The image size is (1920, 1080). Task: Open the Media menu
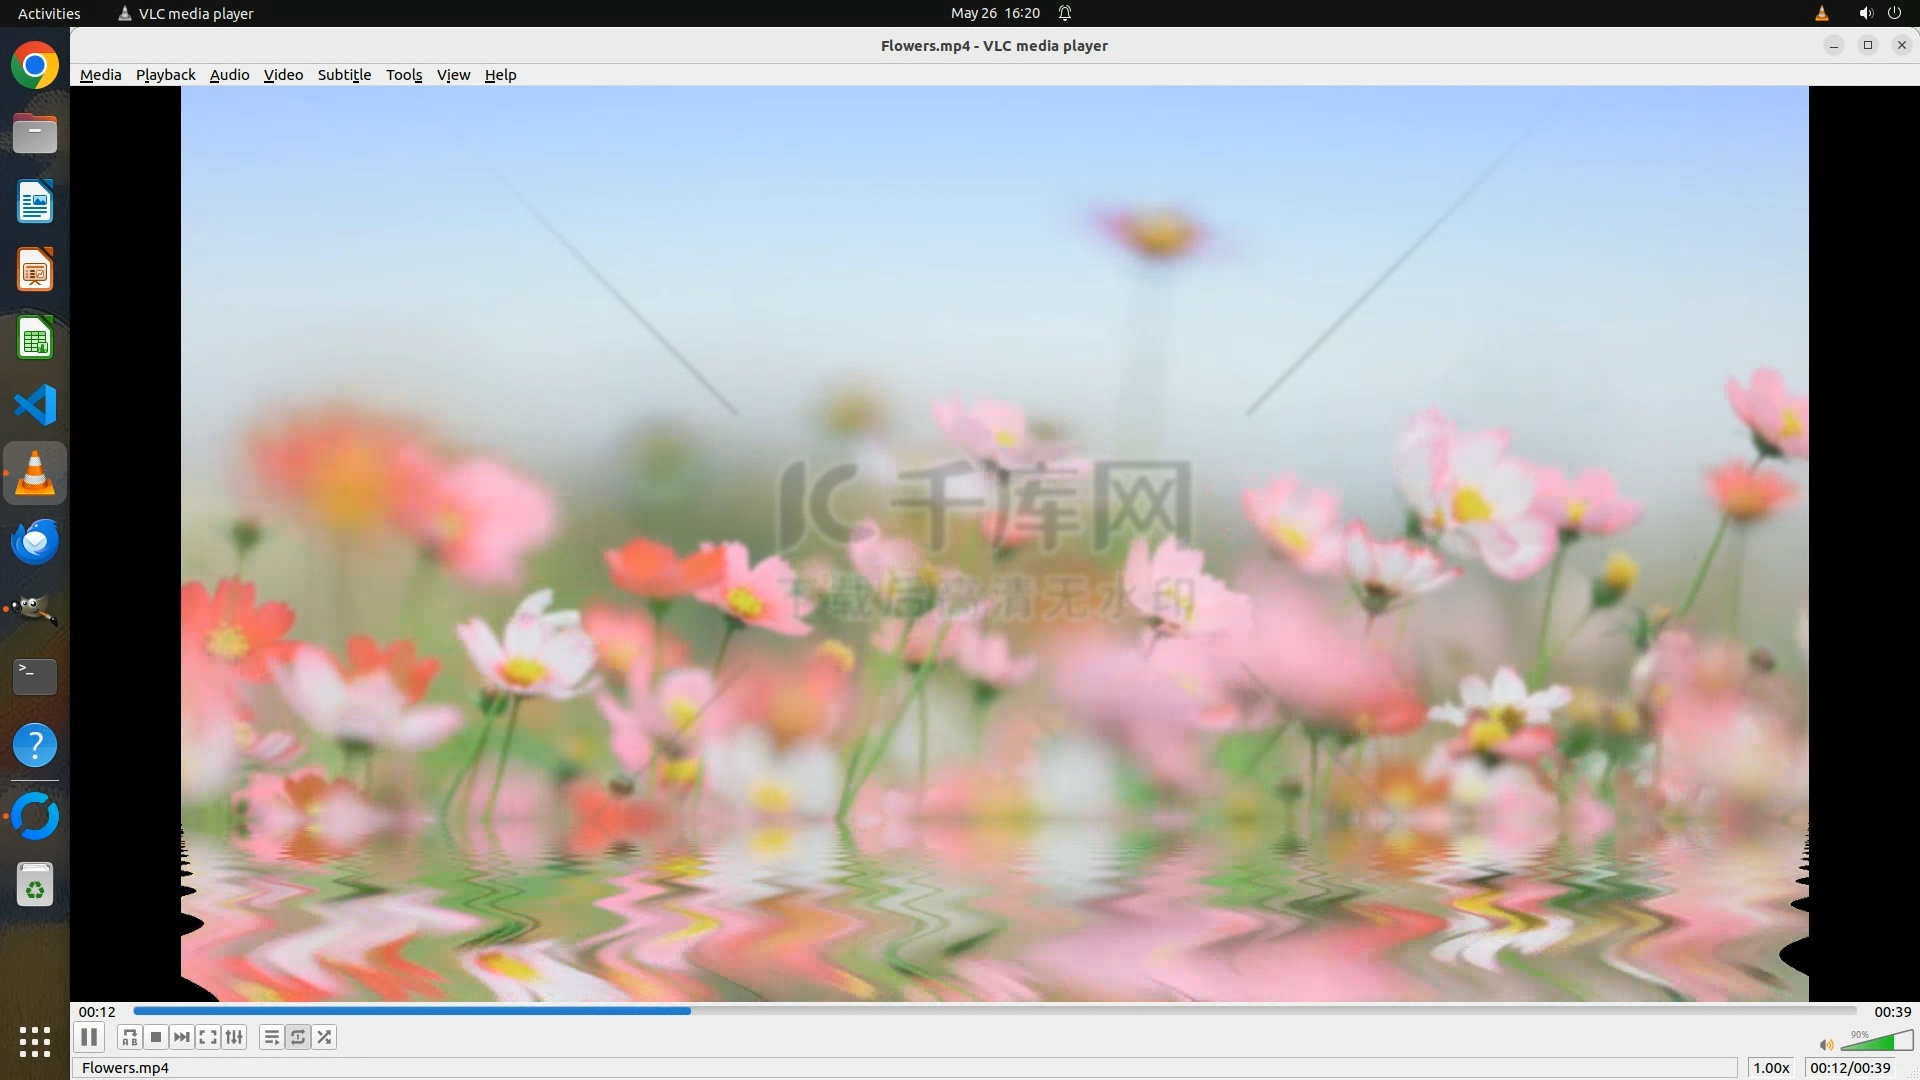(100, 75)
